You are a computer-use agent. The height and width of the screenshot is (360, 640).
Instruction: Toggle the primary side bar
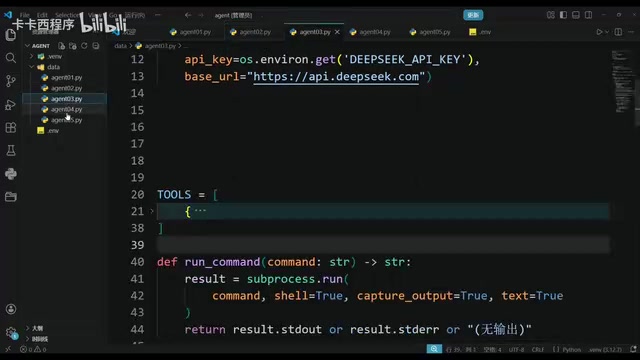[563, 15]
